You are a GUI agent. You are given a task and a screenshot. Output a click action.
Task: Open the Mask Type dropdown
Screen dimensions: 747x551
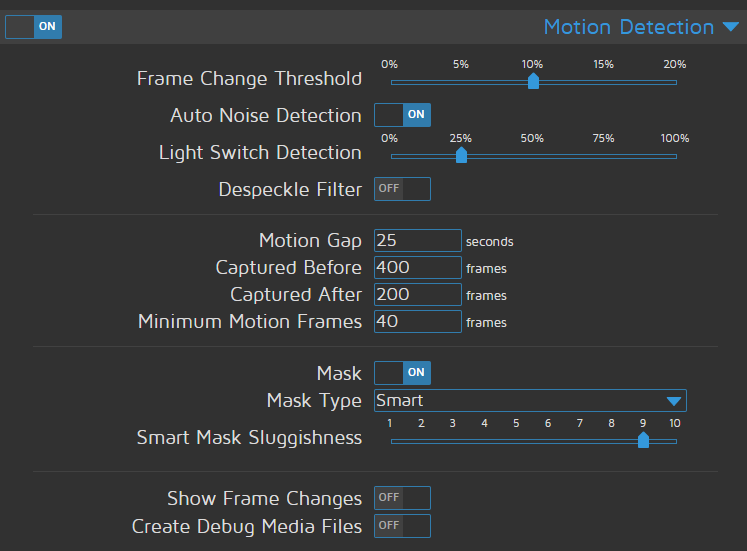coord(520,401)
